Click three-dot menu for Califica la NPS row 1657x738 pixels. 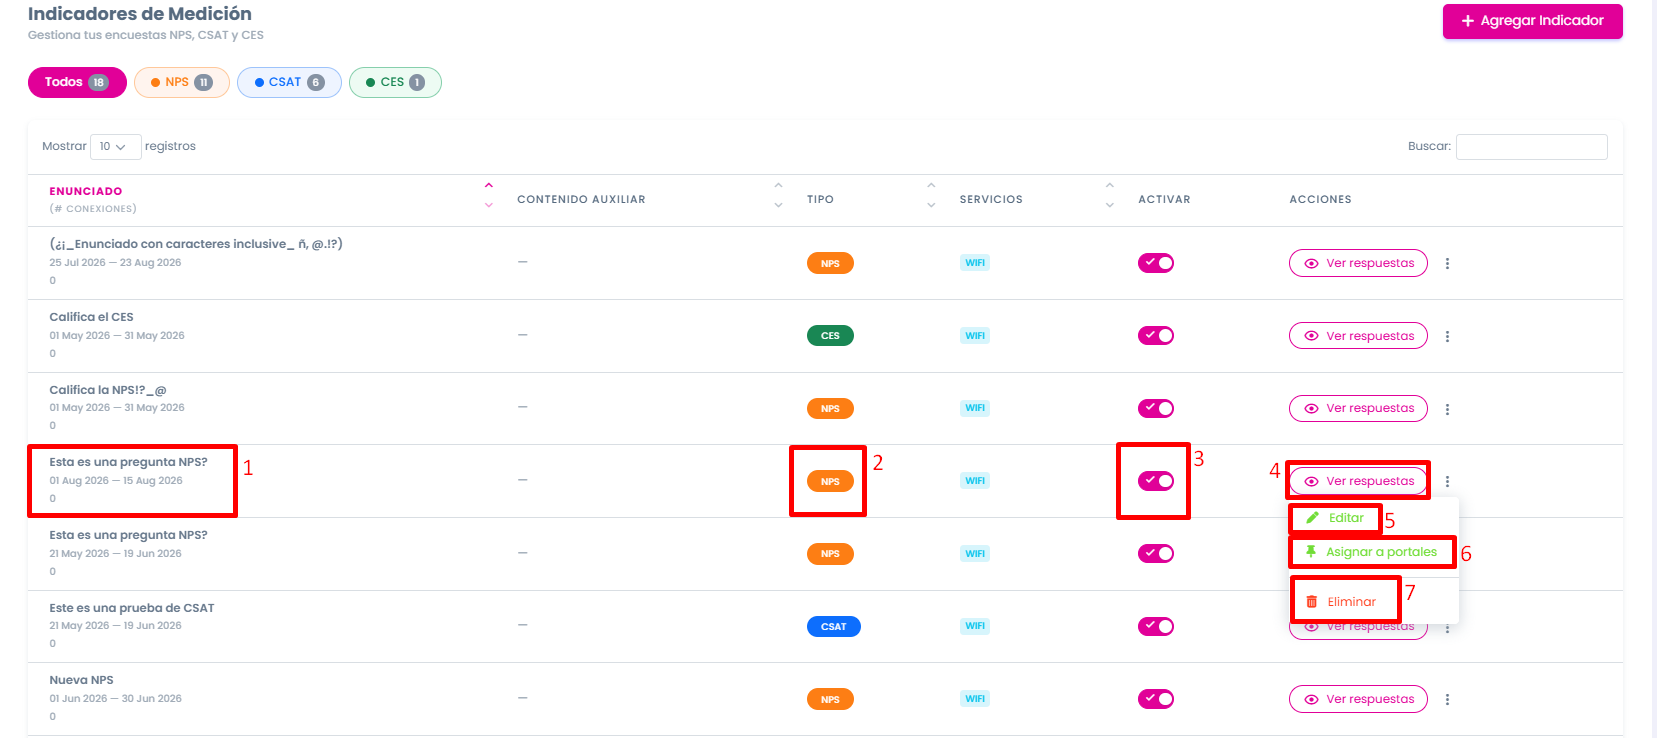click(1447, 409)
